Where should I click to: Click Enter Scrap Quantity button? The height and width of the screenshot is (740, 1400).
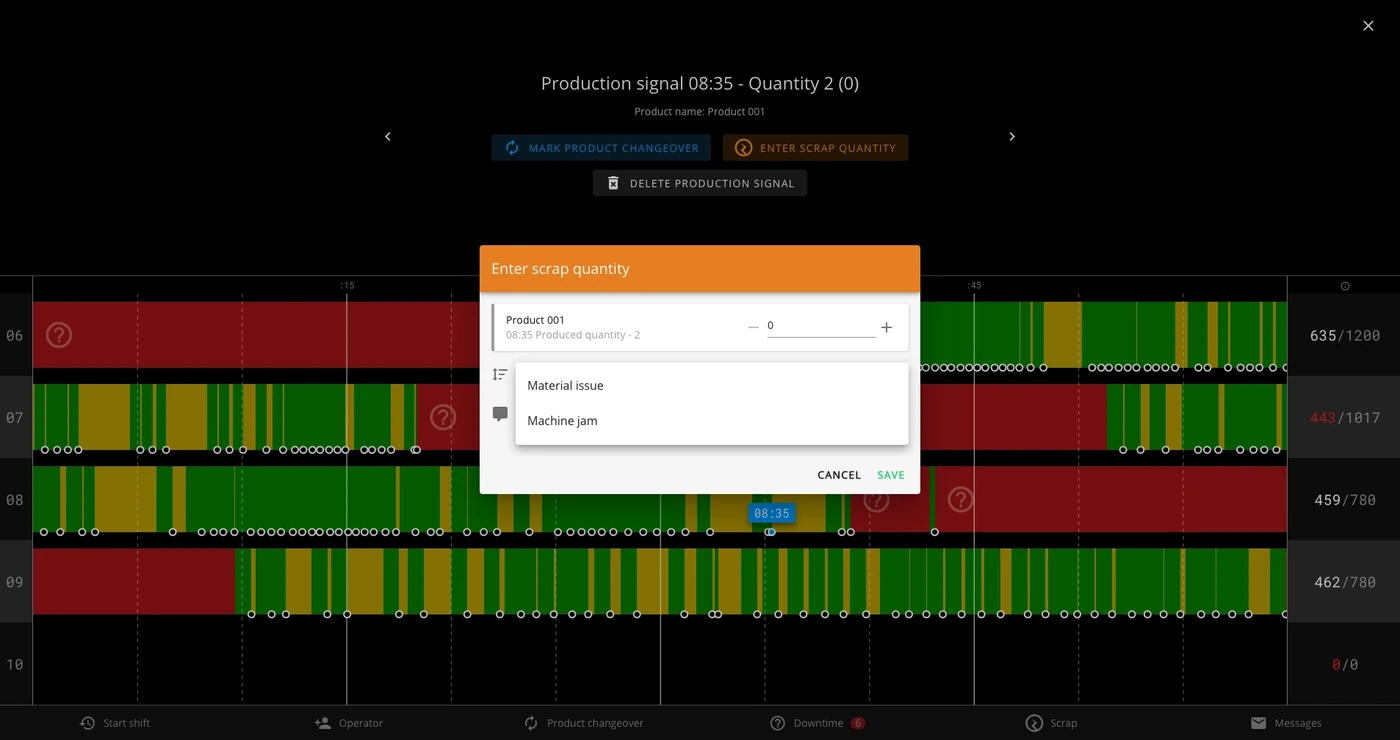tap(816, 148)
